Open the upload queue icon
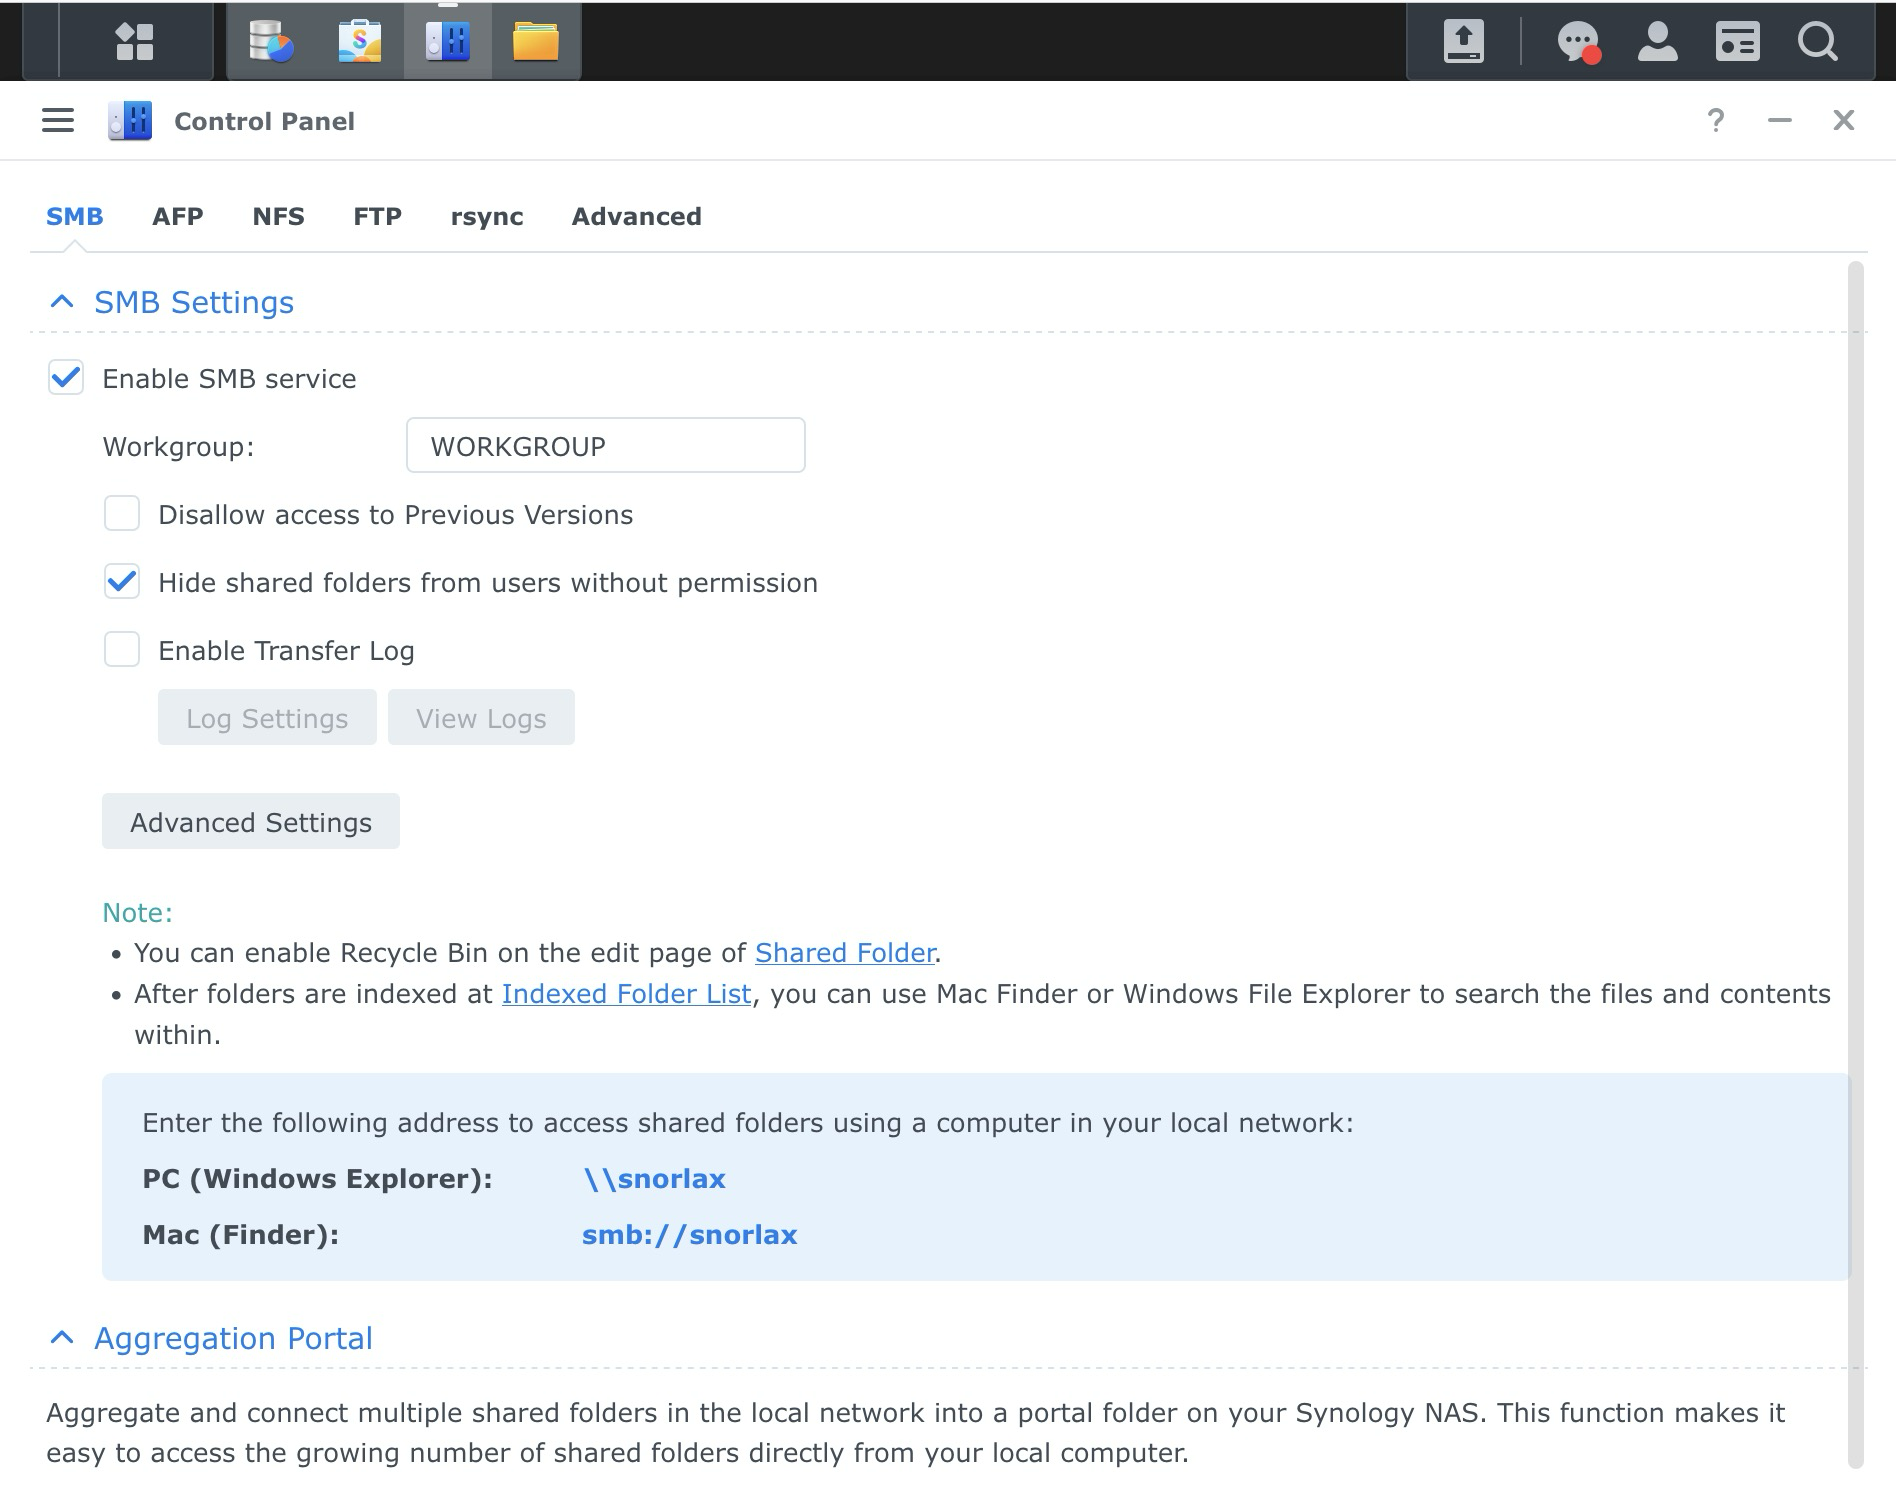This screenshot has height=1500, width=1896. tap(1463, 42)
